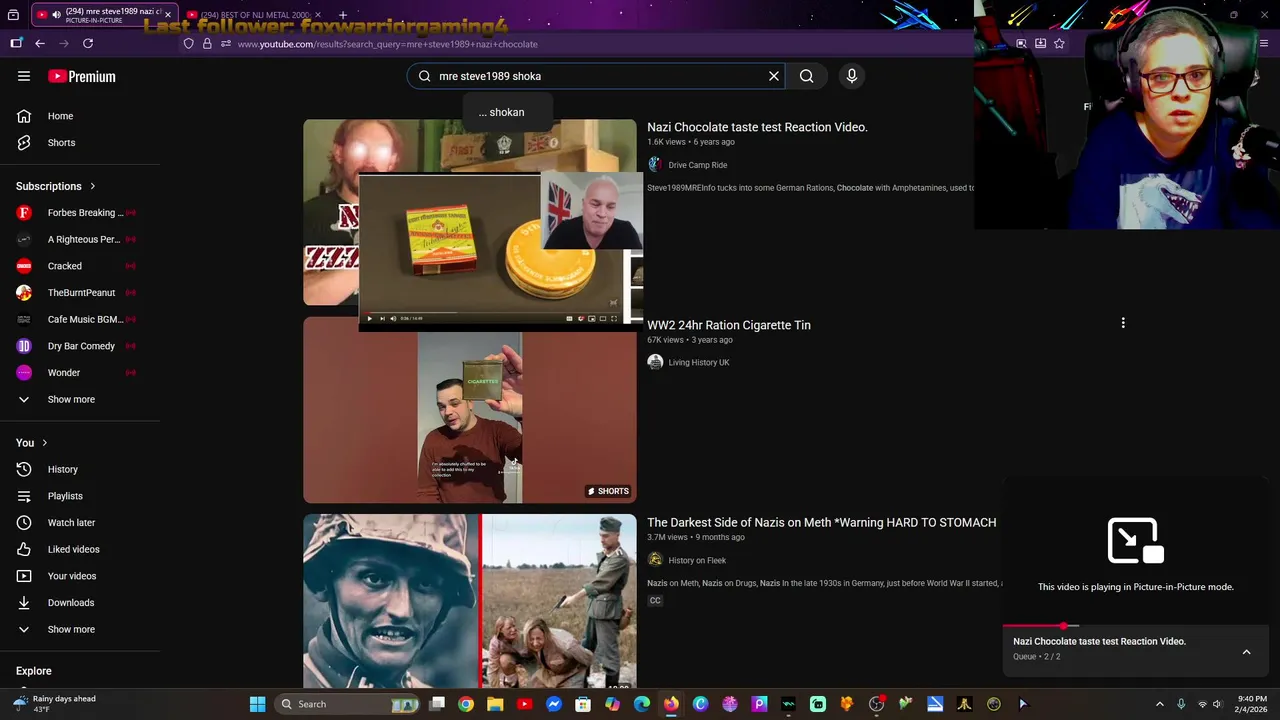The image size is (1280, 720).
Task: Toggle picture-in-picture in preview player
Action: pos(592,318)
